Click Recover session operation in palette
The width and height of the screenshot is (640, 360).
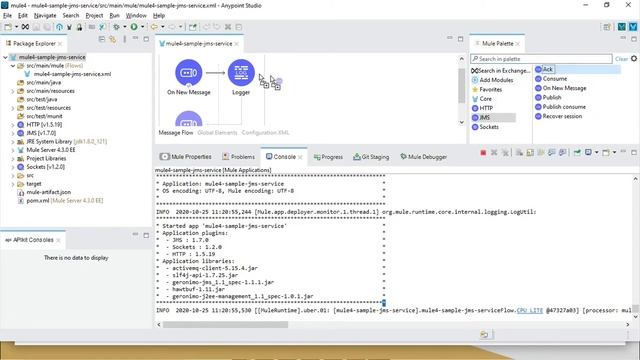(x=559, y=116)
